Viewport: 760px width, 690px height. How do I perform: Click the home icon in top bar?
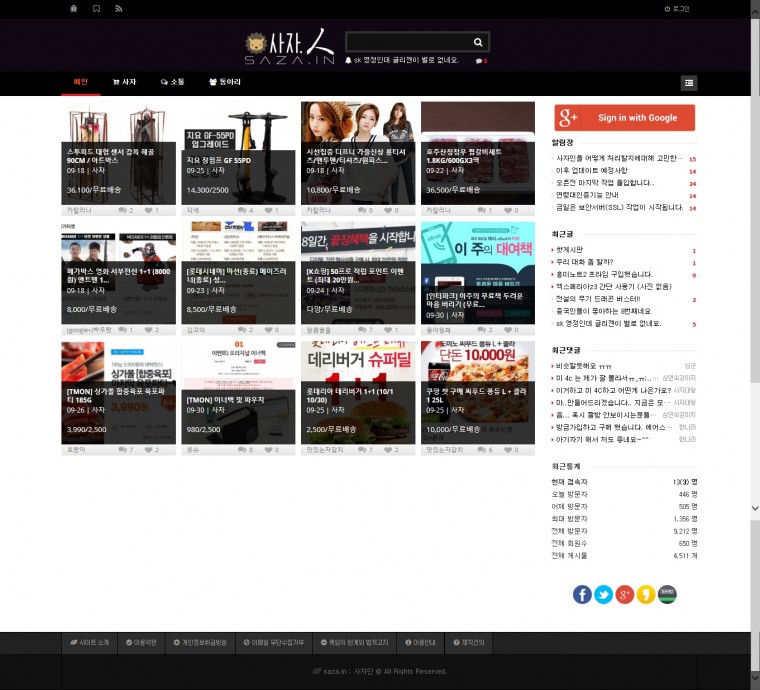click(73, 8)
